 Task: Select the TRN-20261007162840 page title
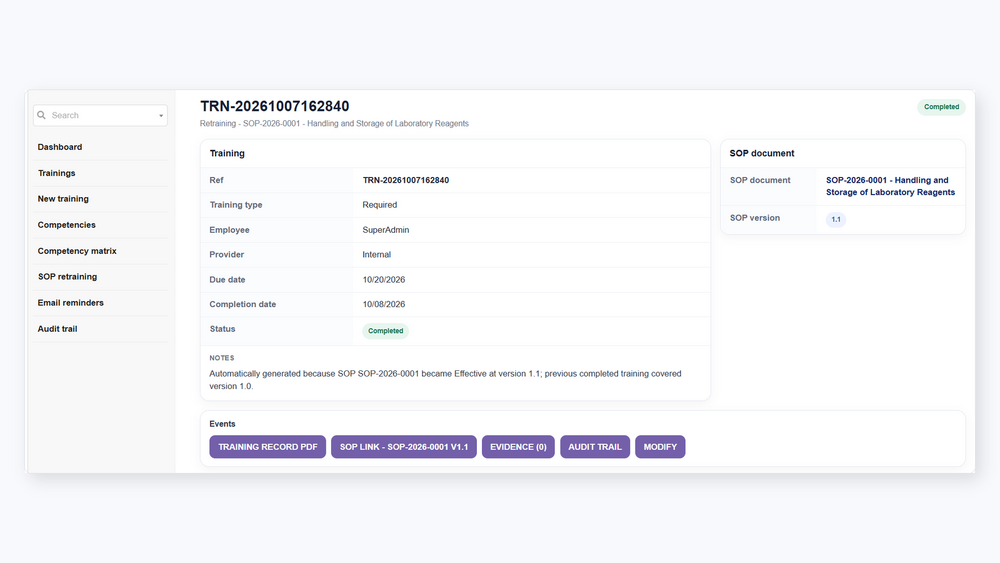(x=275, y=106)
